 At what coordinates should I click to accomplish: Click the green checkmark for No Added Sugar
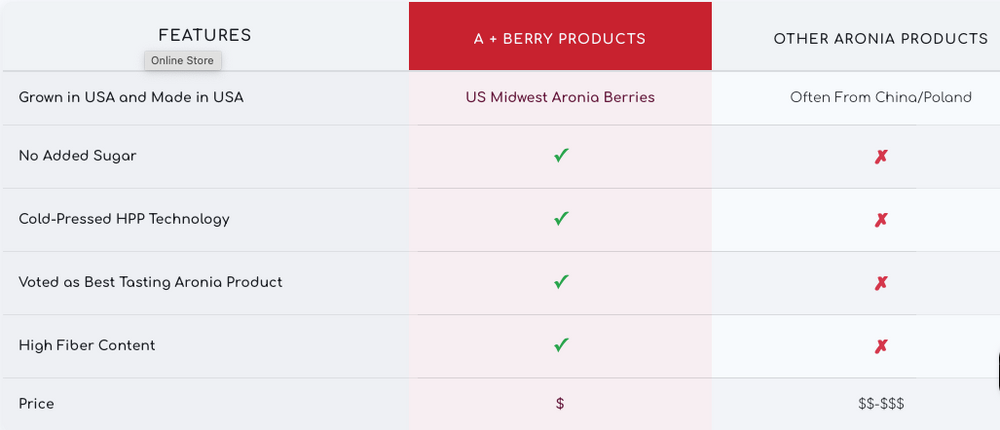click(561, 156)
